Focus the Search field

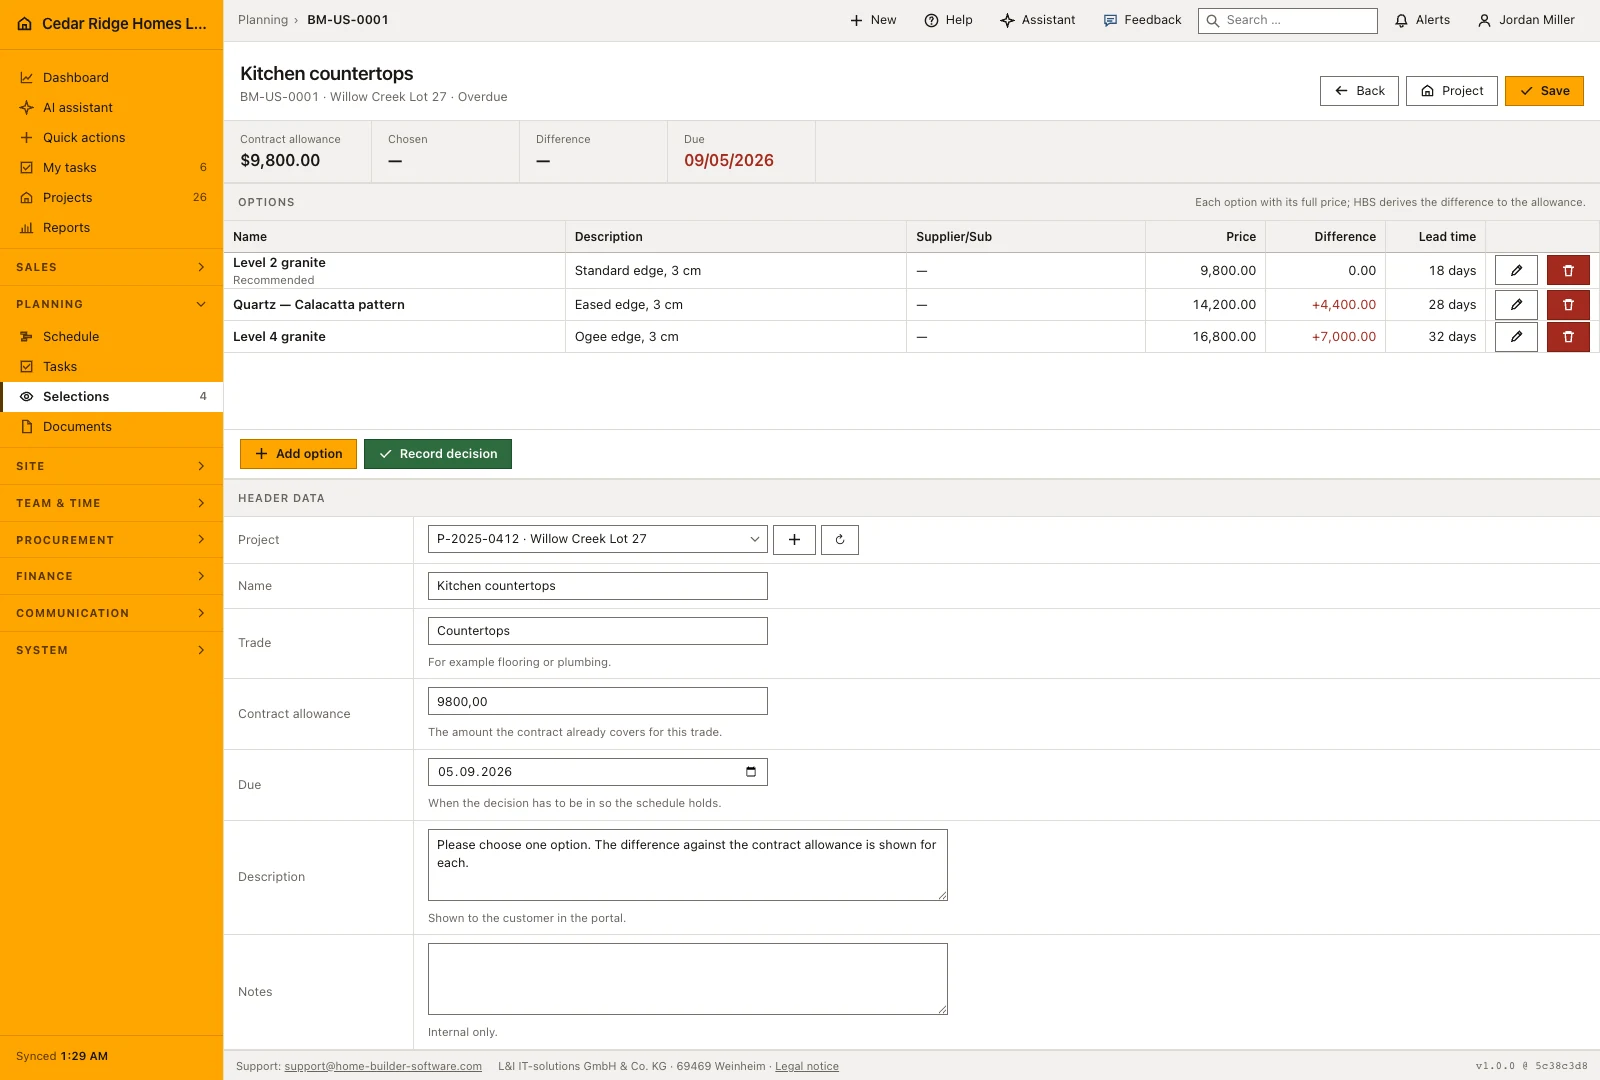coord(1288,20)
